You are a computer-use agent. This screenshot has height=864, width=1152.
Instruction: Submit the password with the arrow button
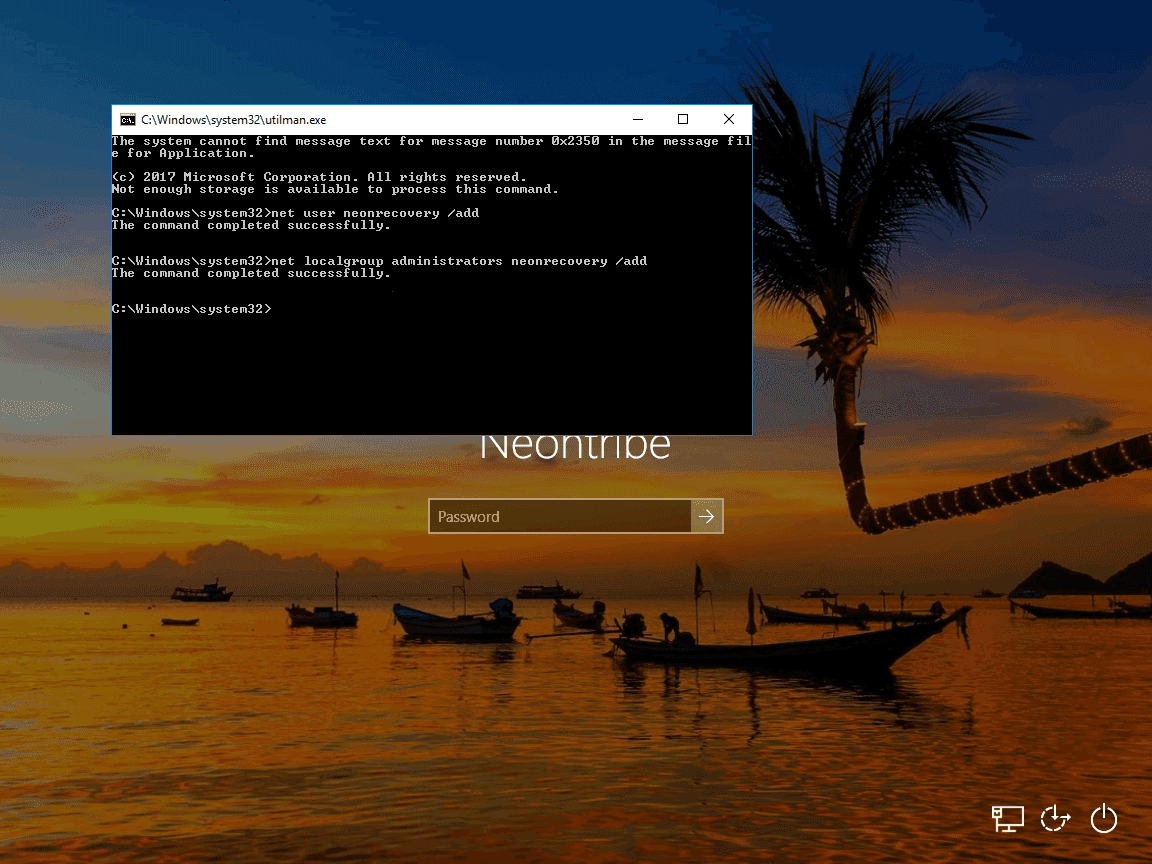click(707, 516)
